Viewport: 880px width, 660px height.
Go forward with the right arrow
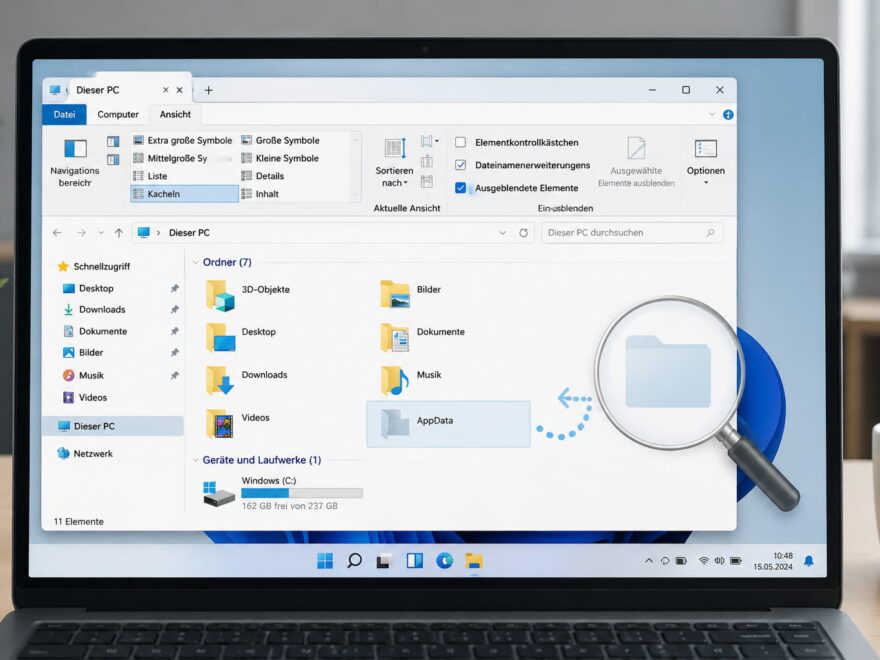81,232
